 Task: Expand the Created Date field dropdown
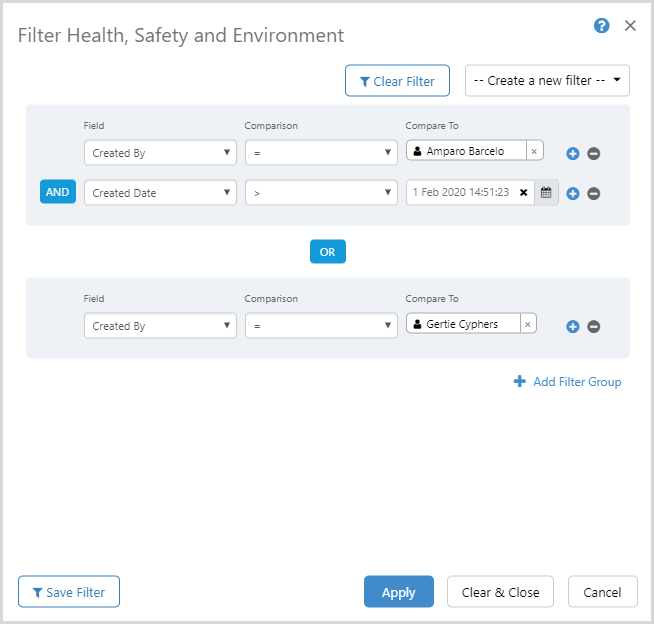tap(160, 193)
